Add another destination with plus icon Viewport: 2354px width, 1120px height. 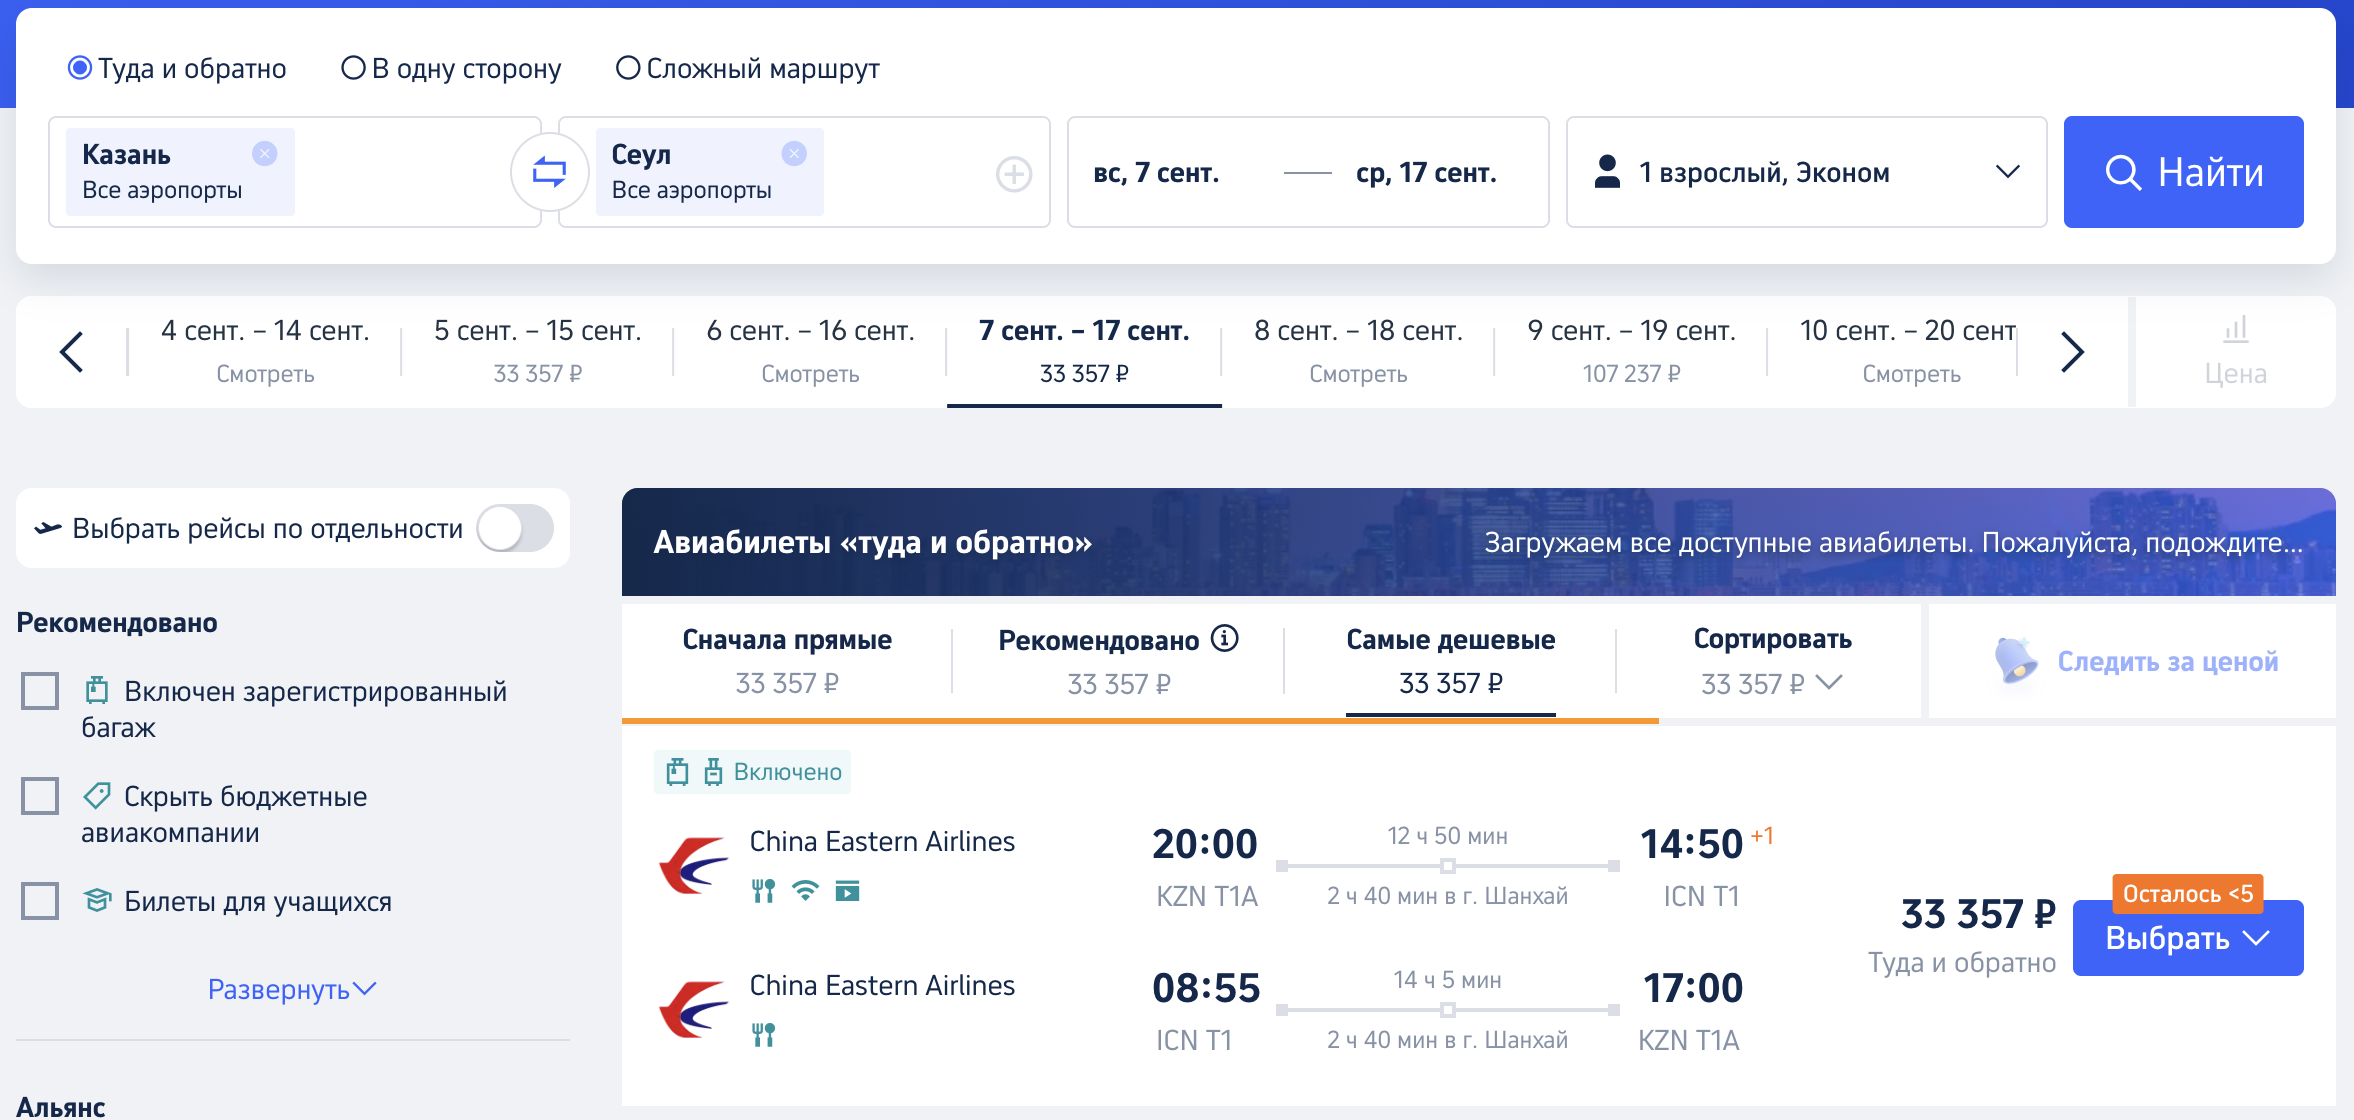(x=1014, y=174)
